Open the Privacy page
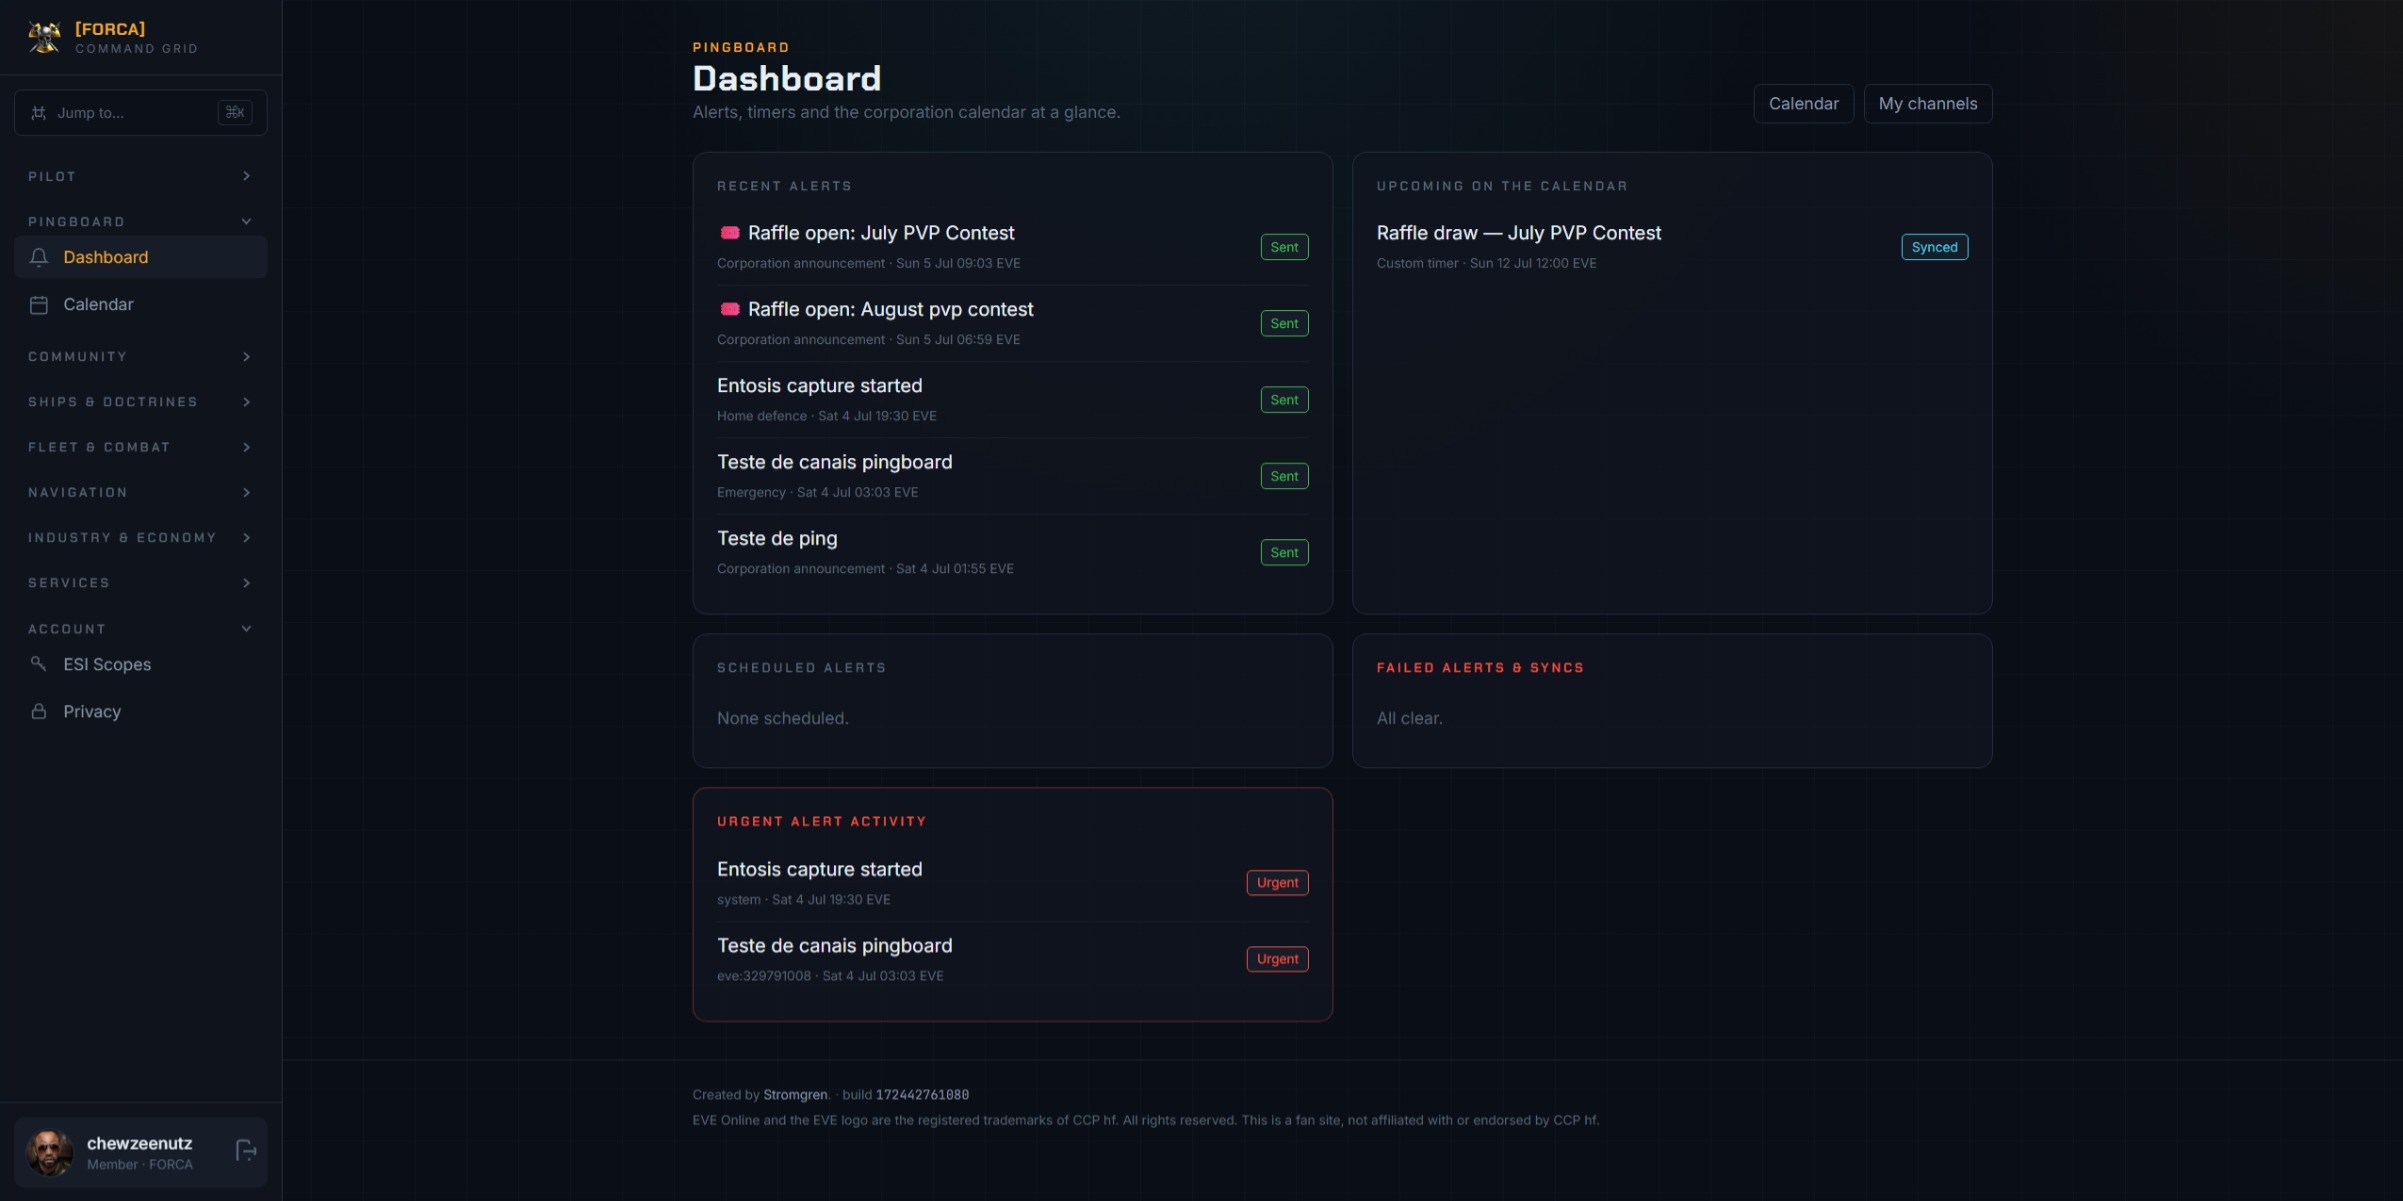This screenshot has height=1201, width=2403. pos(140,711)
